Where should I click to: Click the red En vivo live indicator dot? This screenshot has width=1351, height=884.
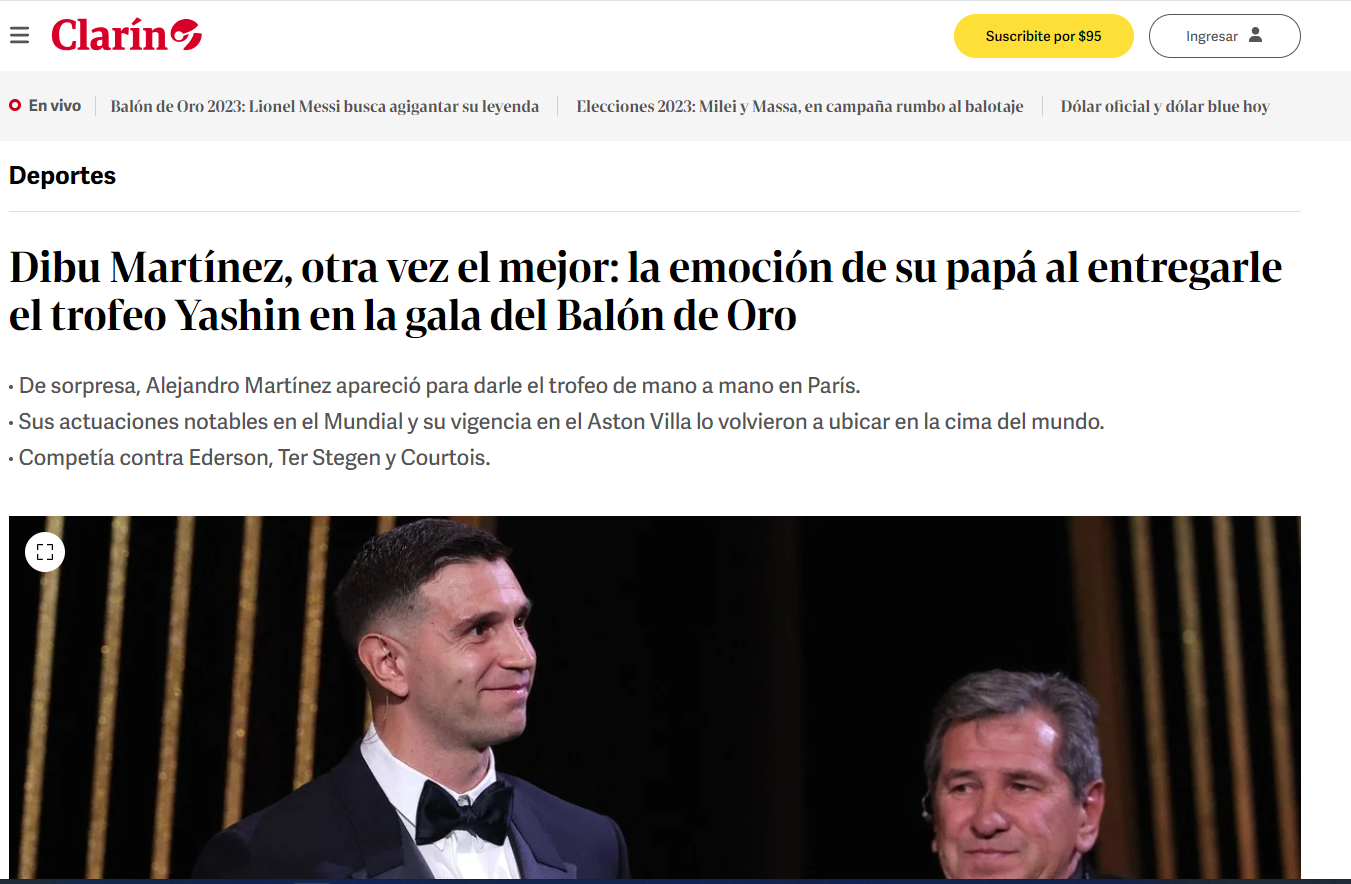click(15, 105)
